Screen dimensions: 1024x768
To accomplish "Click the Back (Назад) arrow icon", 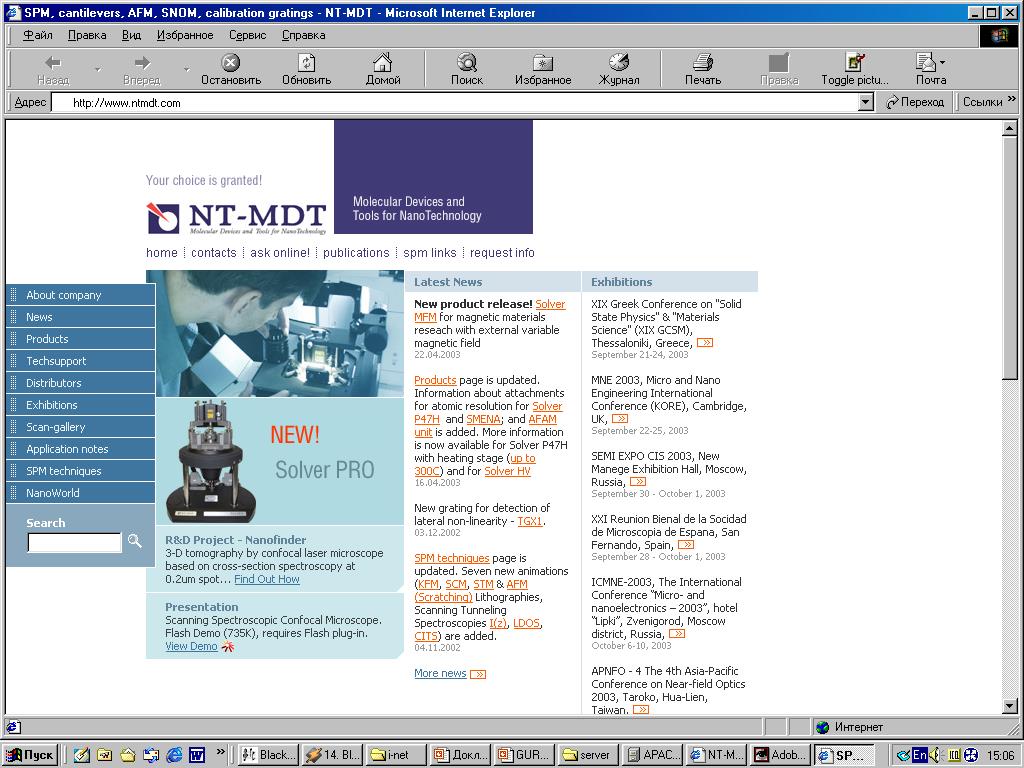I will coord(53,63).
